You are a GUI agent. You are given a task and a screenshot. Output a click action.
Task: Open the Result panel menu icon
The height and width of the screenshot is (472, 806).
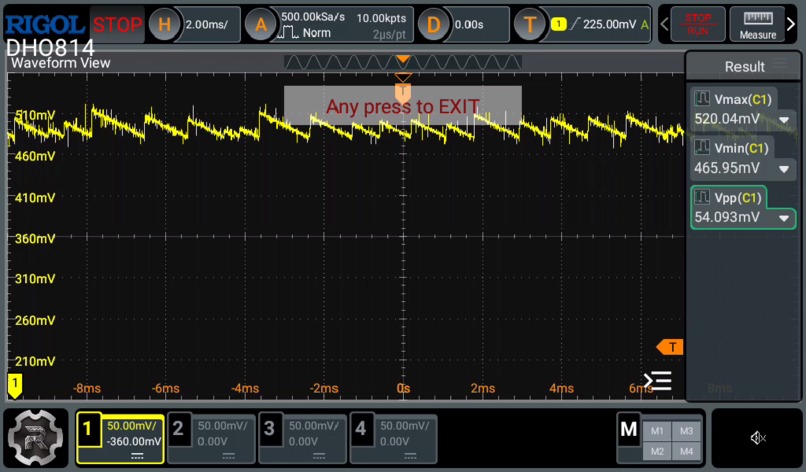780,64
